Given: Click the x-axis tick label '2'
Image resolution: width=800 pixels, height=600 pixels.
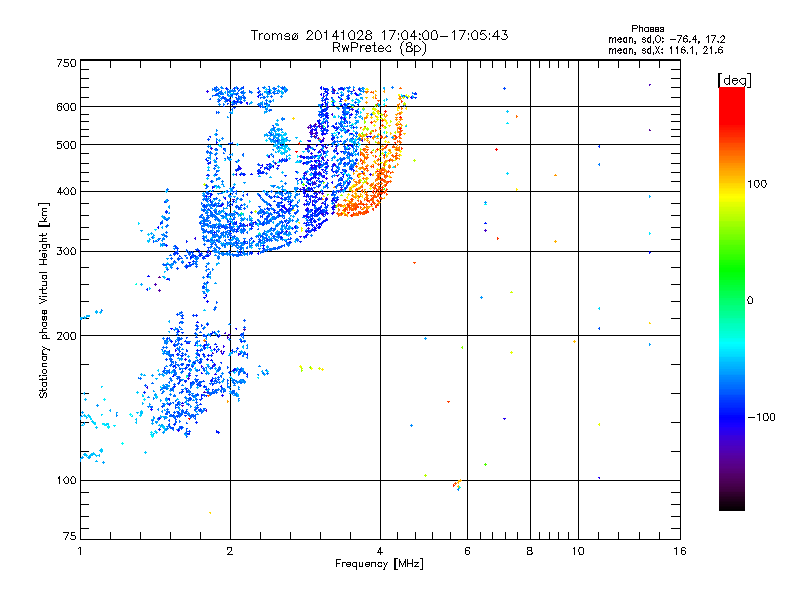Looking at the screenshot, I should pos(230,551).
